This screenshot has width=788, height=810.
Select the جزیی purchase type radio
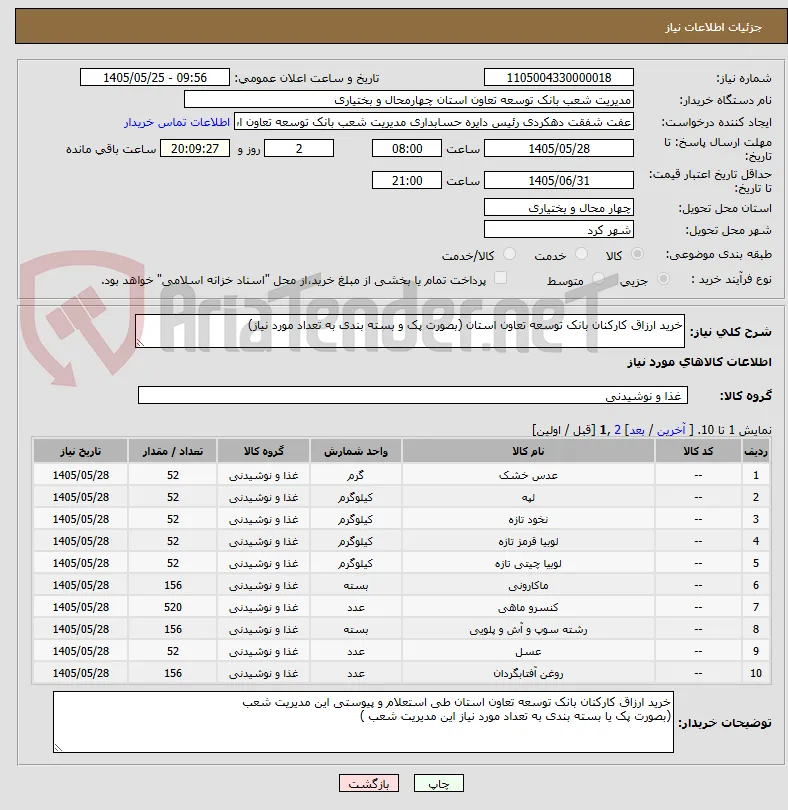pos(663,279)
